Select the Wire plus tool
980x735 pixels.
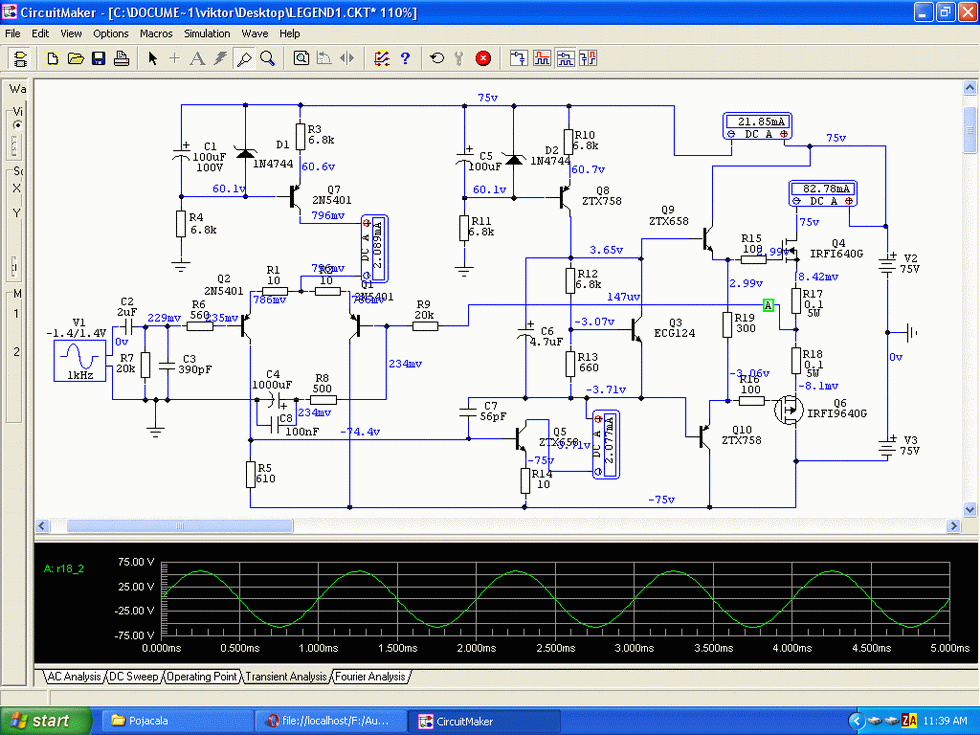pos(174,59)
